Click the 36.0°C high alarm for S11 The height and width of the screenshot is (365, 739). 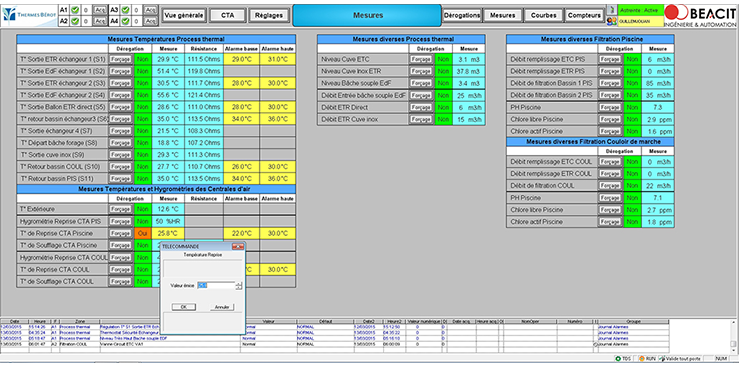[278, 179]
